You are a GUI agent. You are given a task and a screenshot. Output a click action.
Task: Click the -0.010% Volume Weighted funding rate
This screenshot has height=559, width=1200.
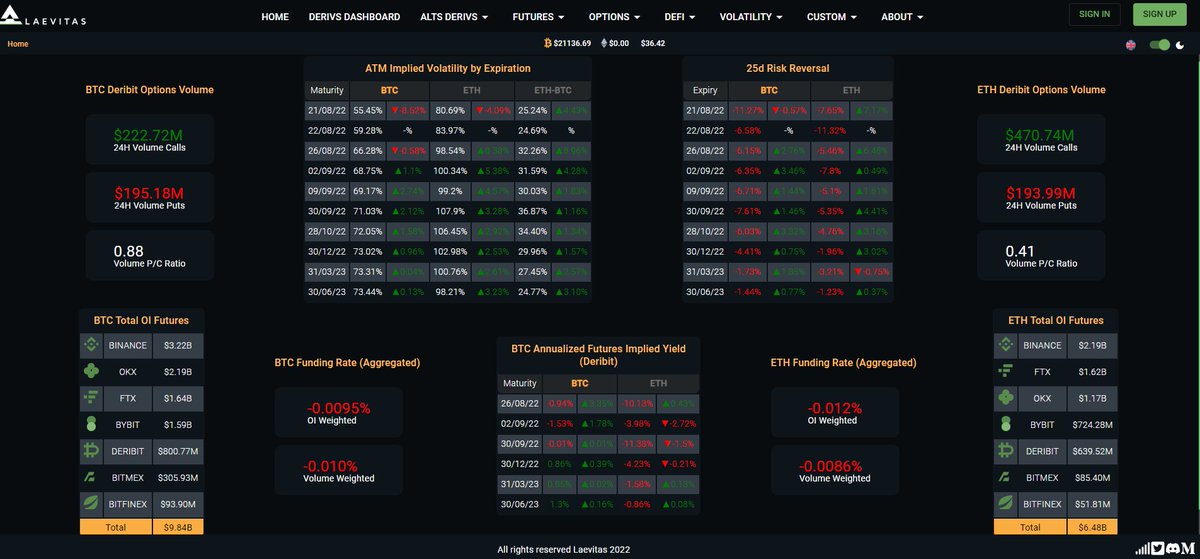click(x=338, y=471)
